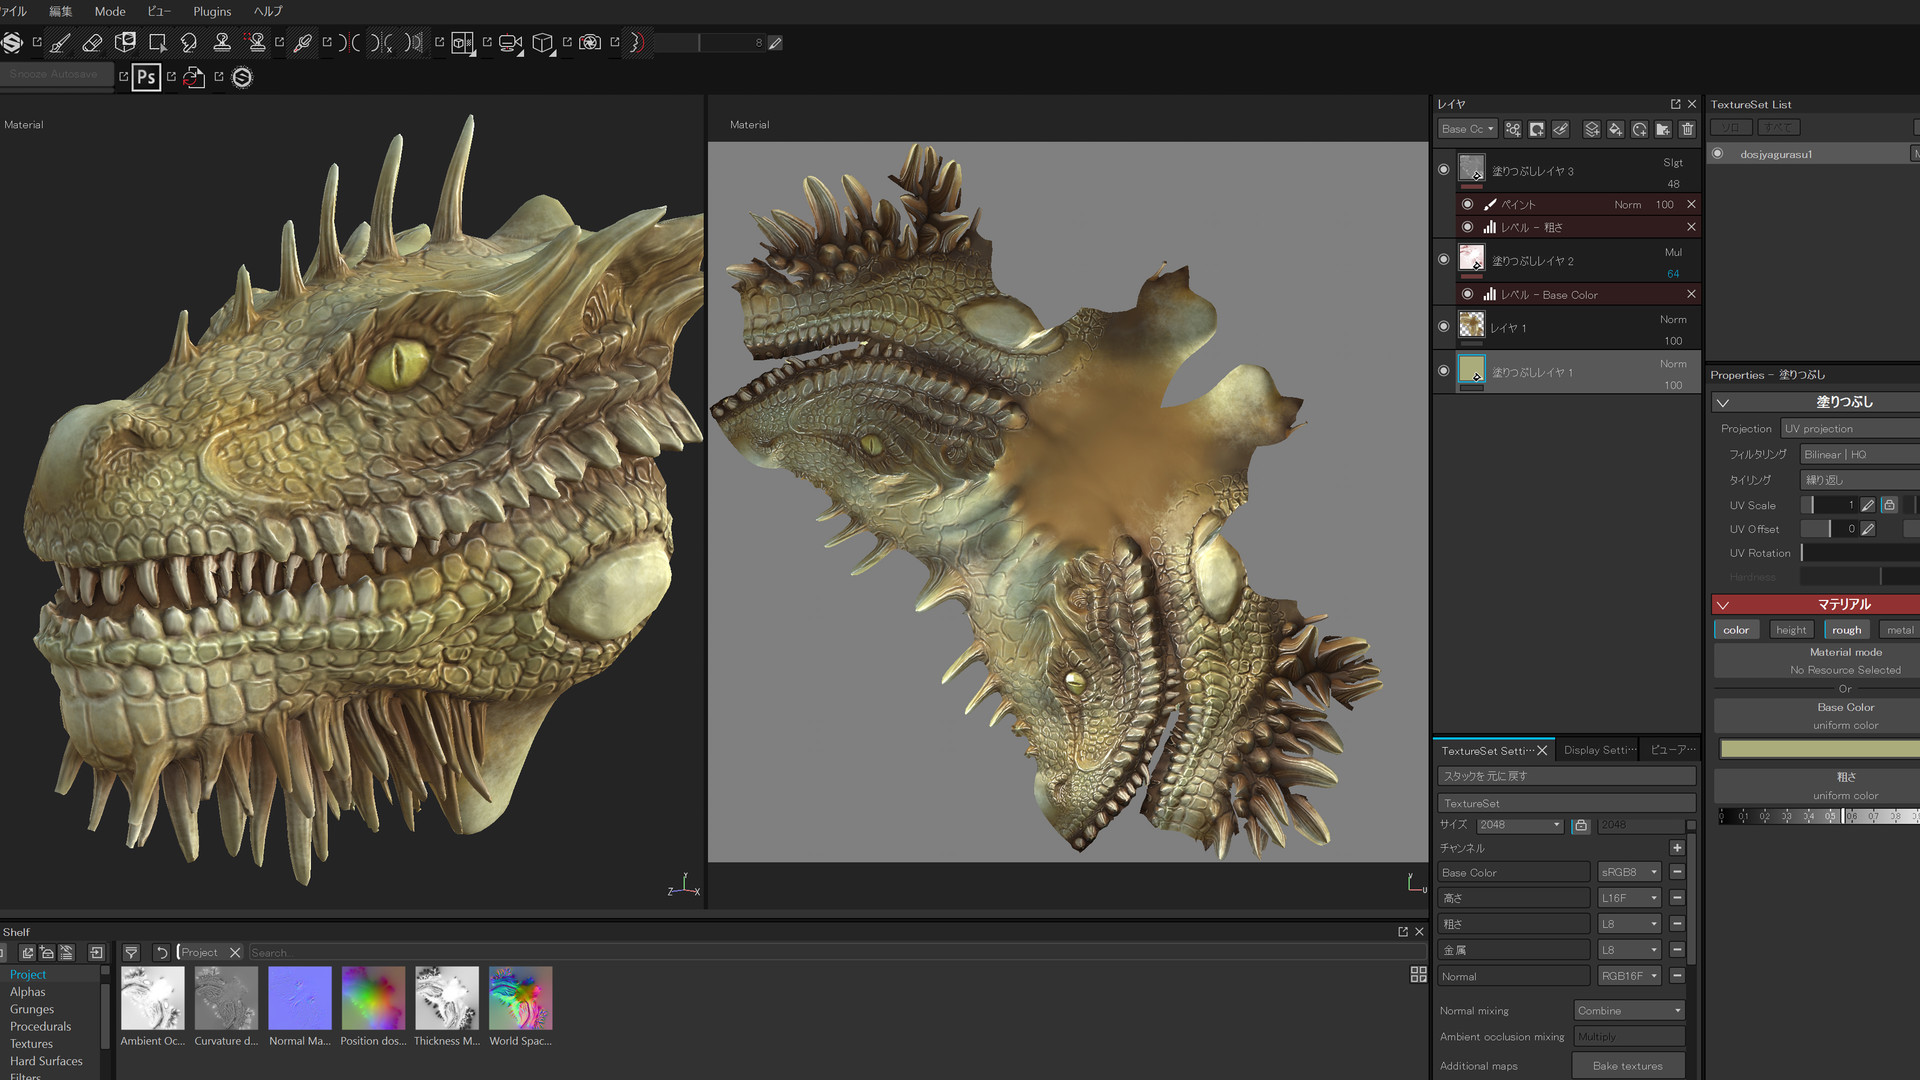Delete layer with trash icon
The image size is (1920, 1080).
(x=1687, y=129)
